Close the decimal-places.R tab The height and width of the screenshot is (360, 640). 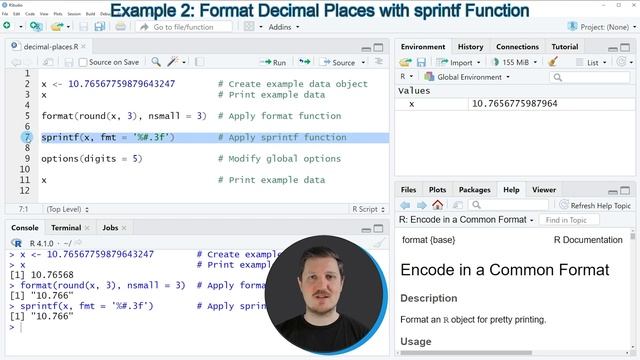coord(83,47)
